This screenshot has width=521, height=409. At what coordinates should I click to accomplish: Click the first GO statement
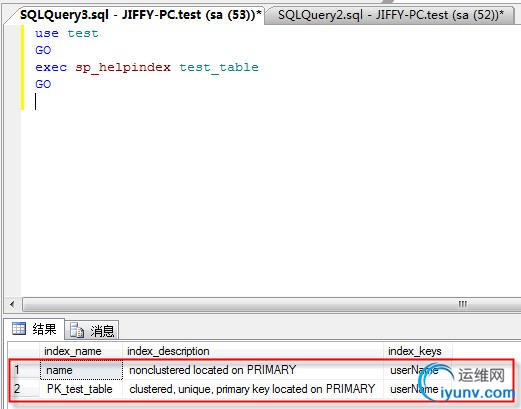[43, 50]
